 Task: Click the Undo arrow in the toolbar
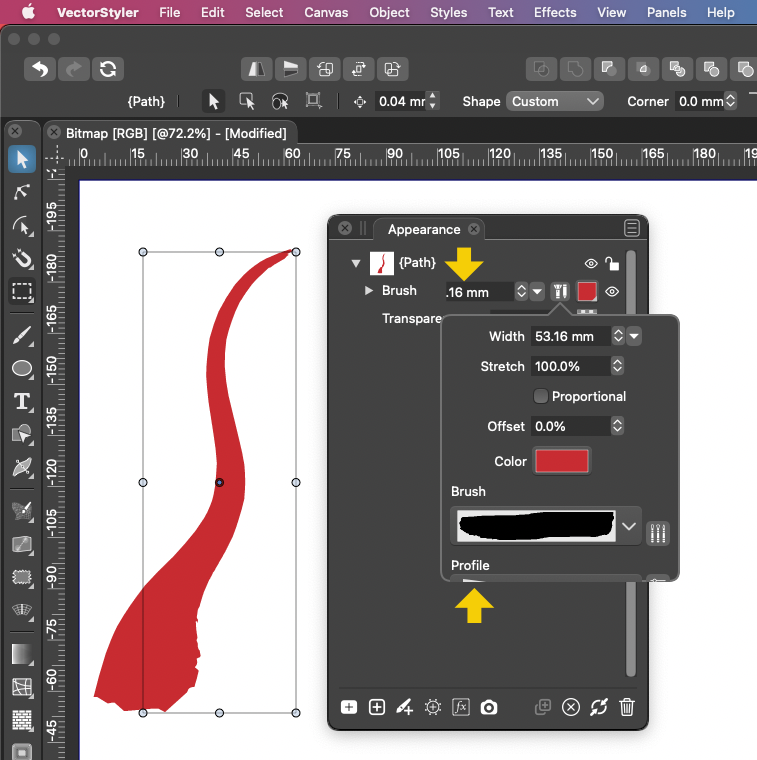(40, 69)
